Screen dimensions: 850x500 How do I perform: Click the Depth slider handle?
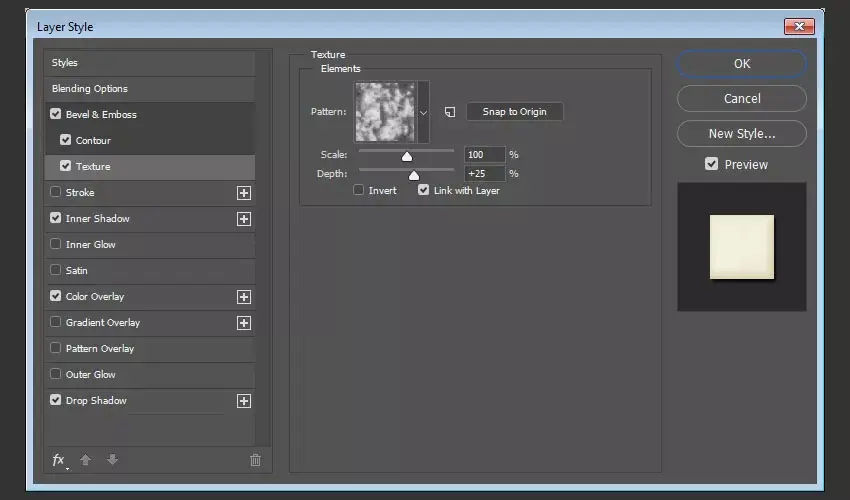(414, 175)
